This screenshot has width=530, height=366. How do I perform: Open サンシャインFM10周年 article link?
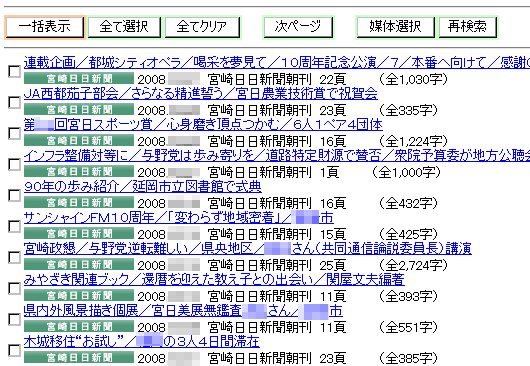pos(179,218)
